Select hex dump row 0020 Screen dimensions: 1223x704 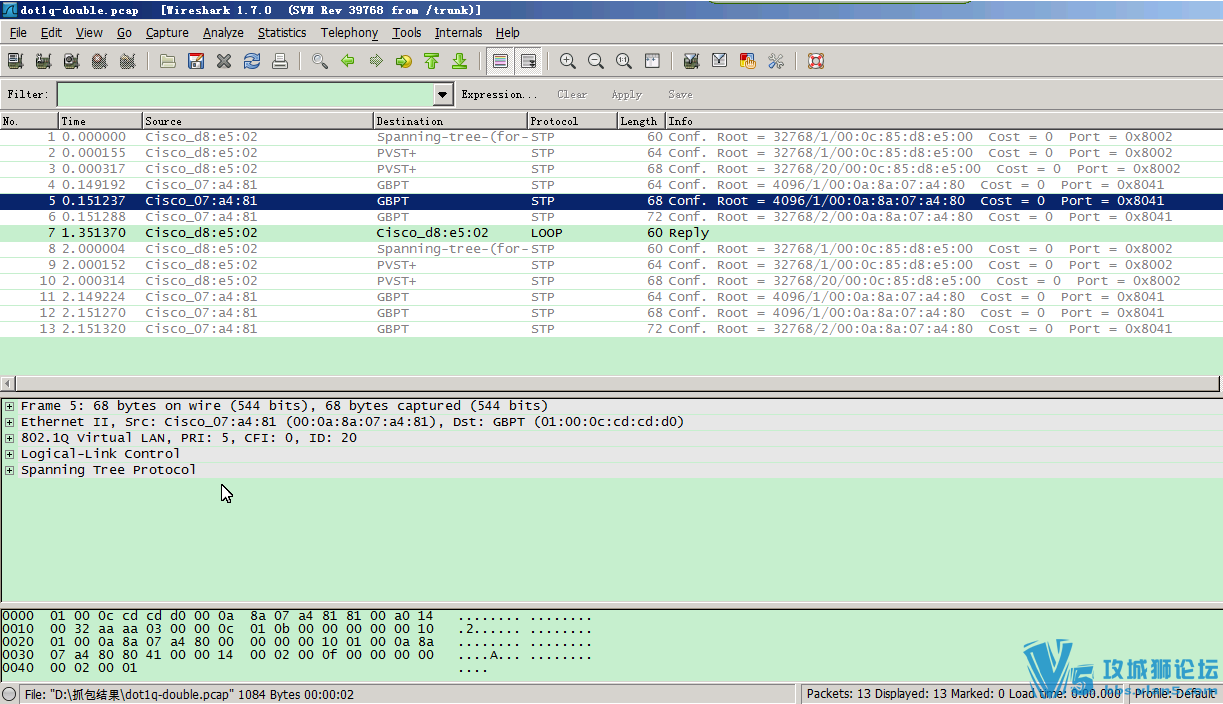click(297, 642)
